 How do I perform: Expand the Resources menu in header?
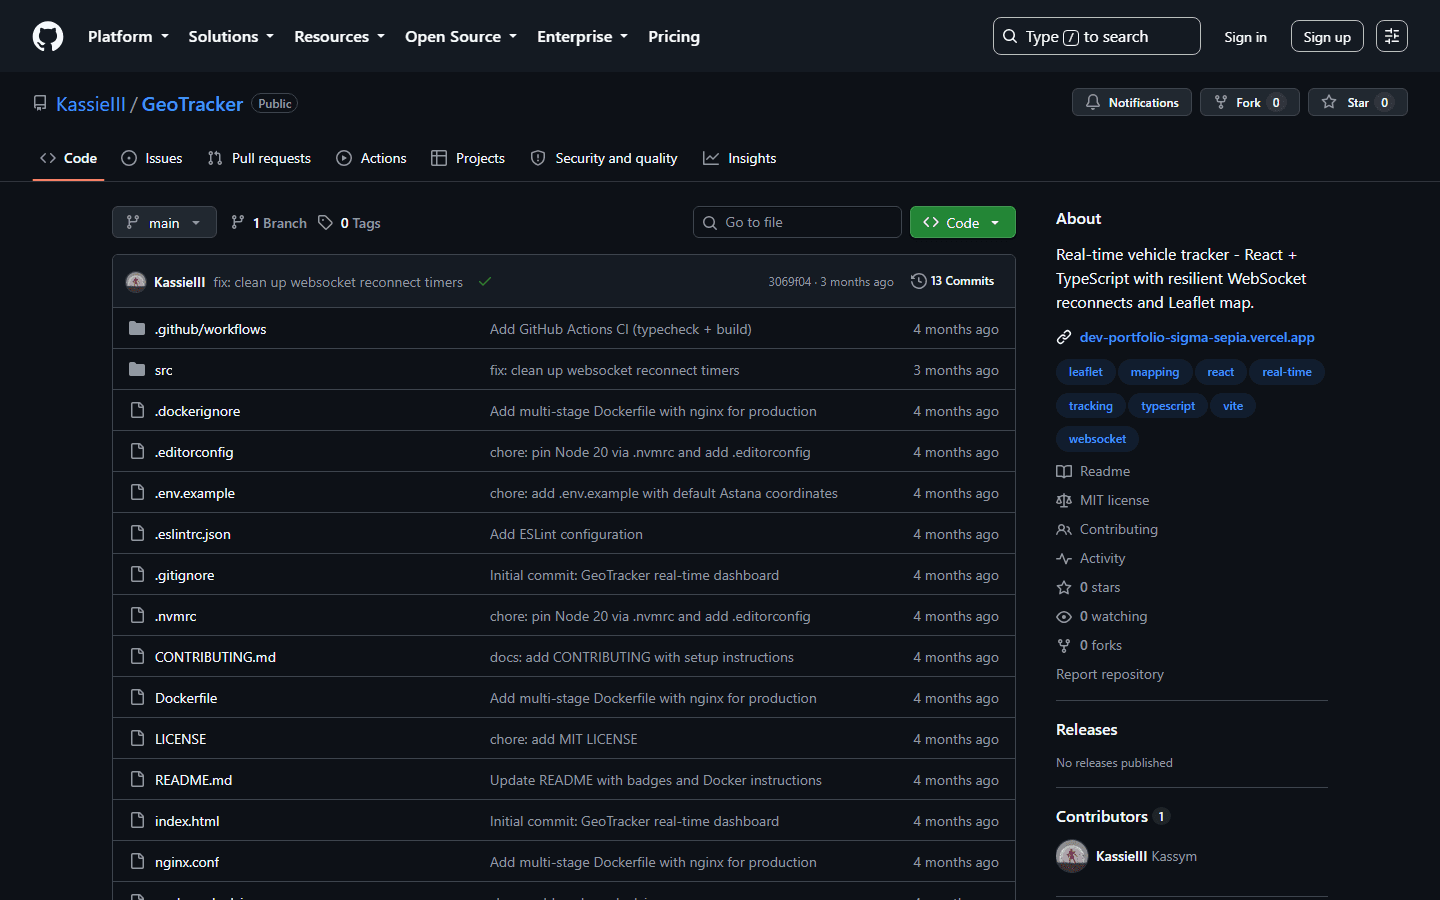(339, 36)
